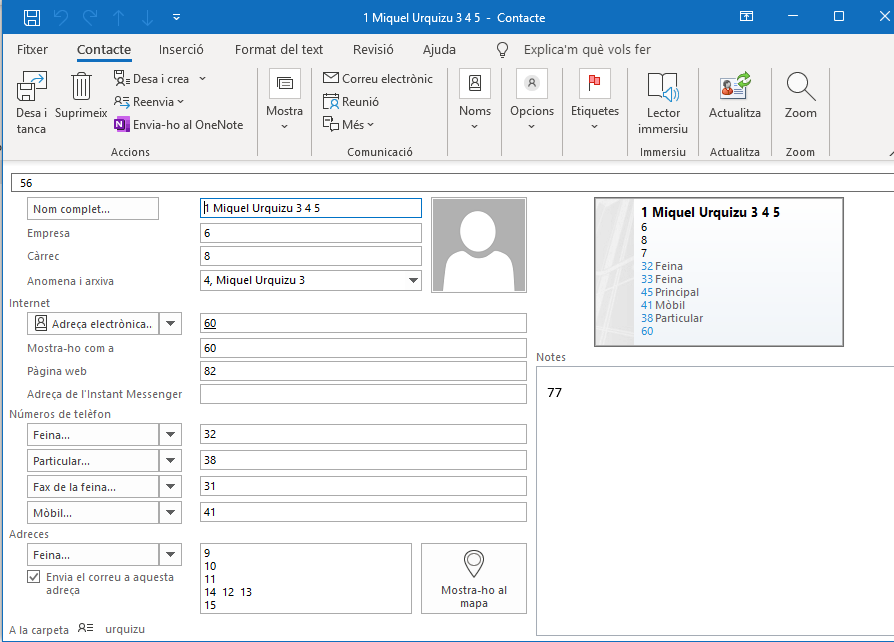Expand the Anomena i arxiva dropdown
The image size is (894, 642).
pyautogui.click(x=413, y=281)
